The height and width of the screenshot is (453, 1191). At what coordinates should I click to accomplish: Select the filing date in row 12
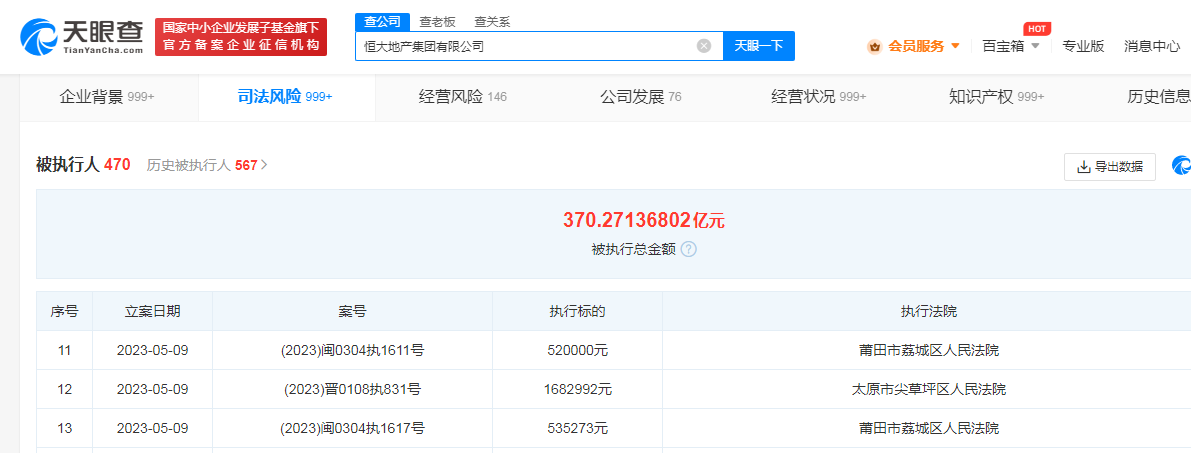point(152,389)
